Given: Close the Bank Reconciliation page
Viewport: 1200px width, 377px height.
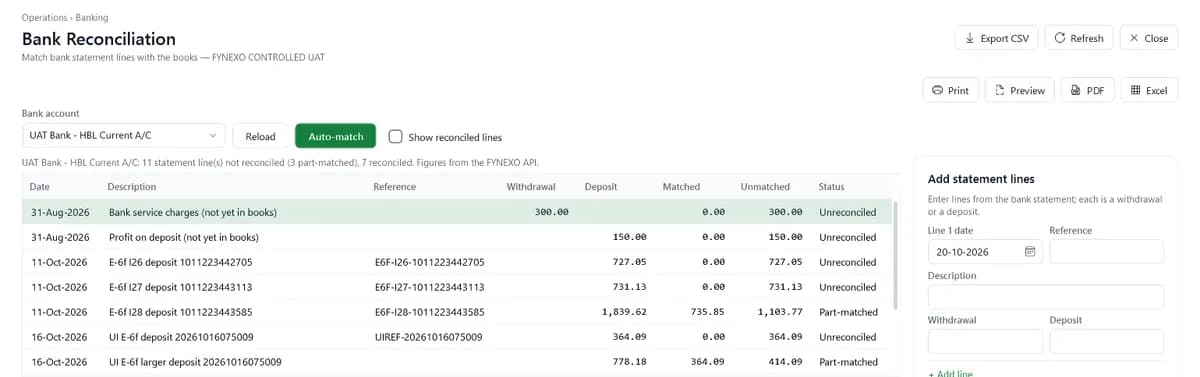Looking at the screenshot, I should tap(1148, 38).
